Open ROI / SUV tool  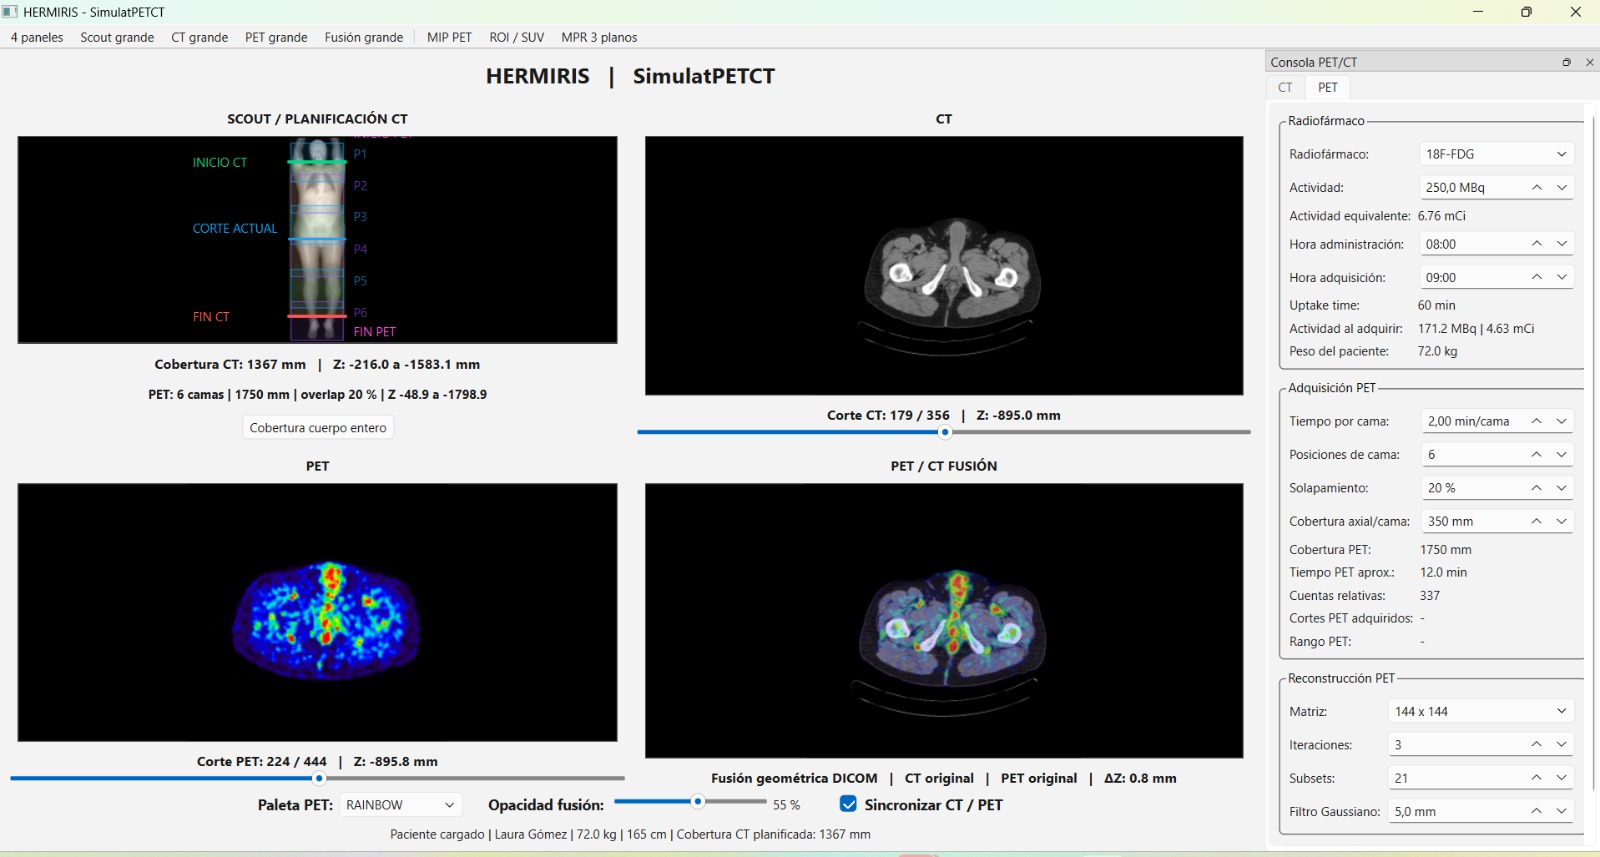click(x=517, y=37)
